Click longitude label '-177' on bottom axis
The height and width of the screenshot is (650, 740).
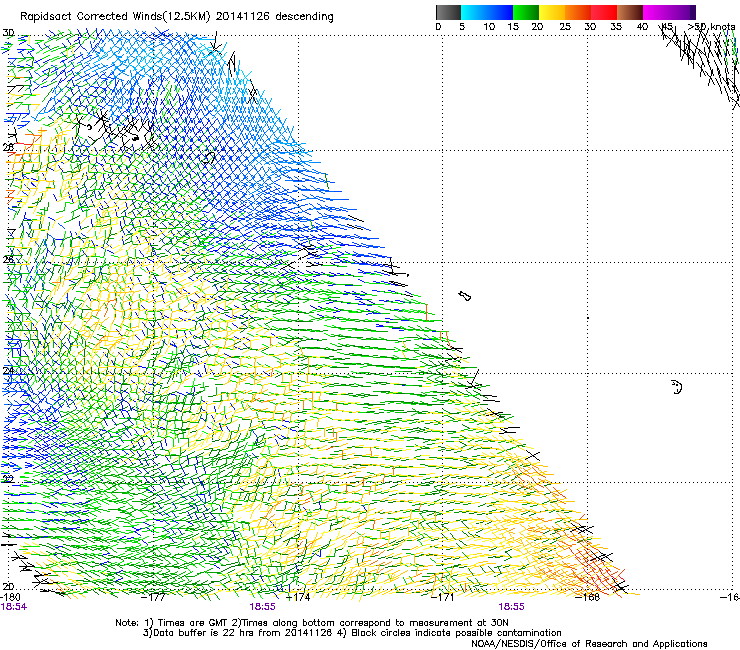[x=154, y=597]
